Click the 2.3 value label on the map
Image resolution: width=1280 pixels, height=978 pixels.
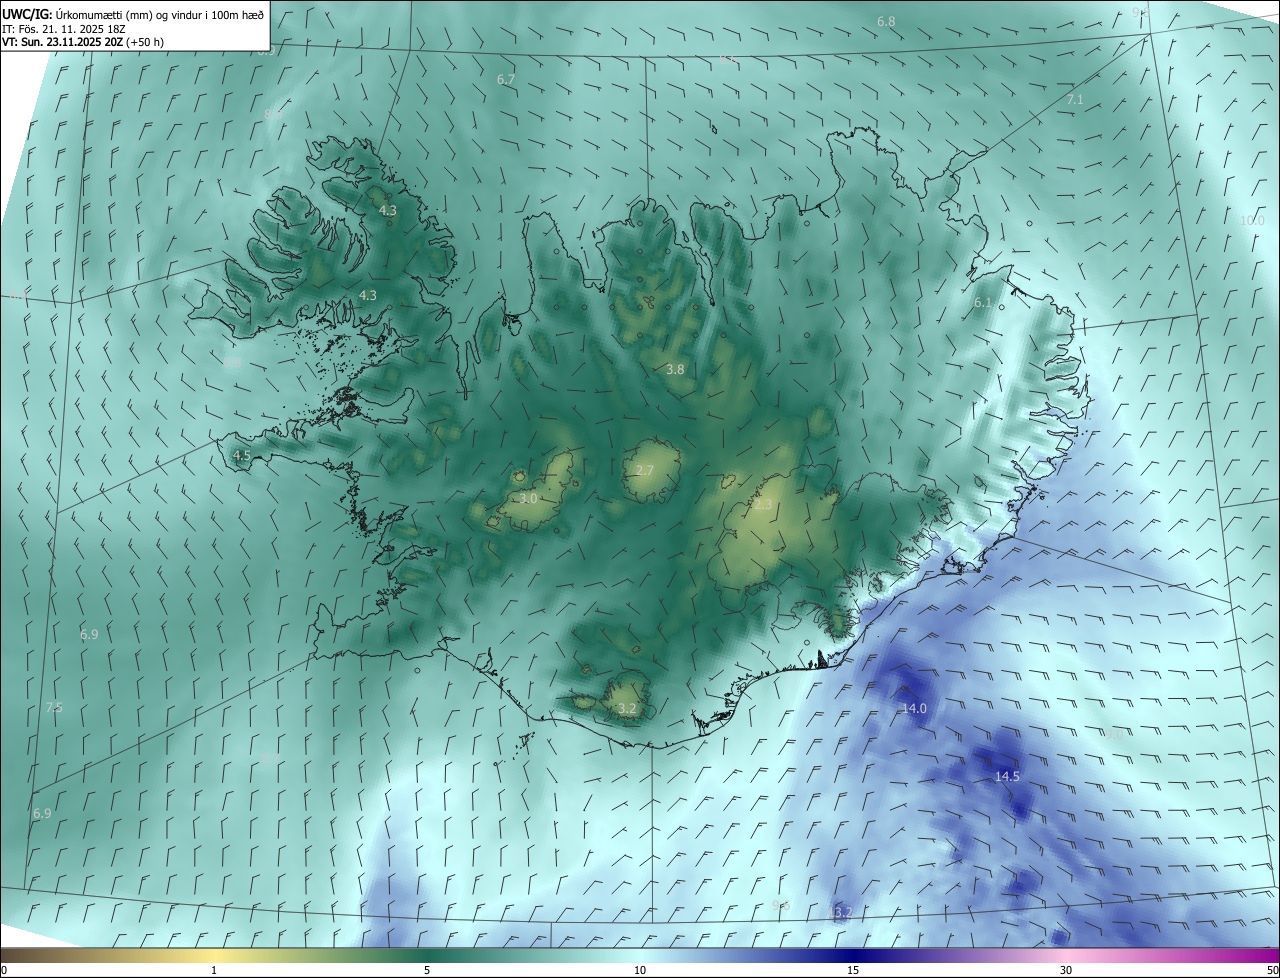(x=763, y=506)
